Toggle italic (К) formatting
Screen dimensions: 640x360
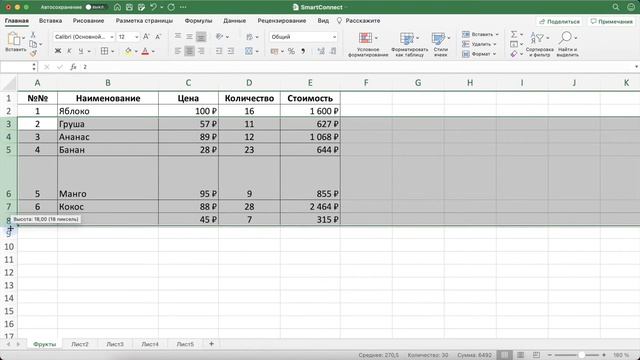(69, 51)
